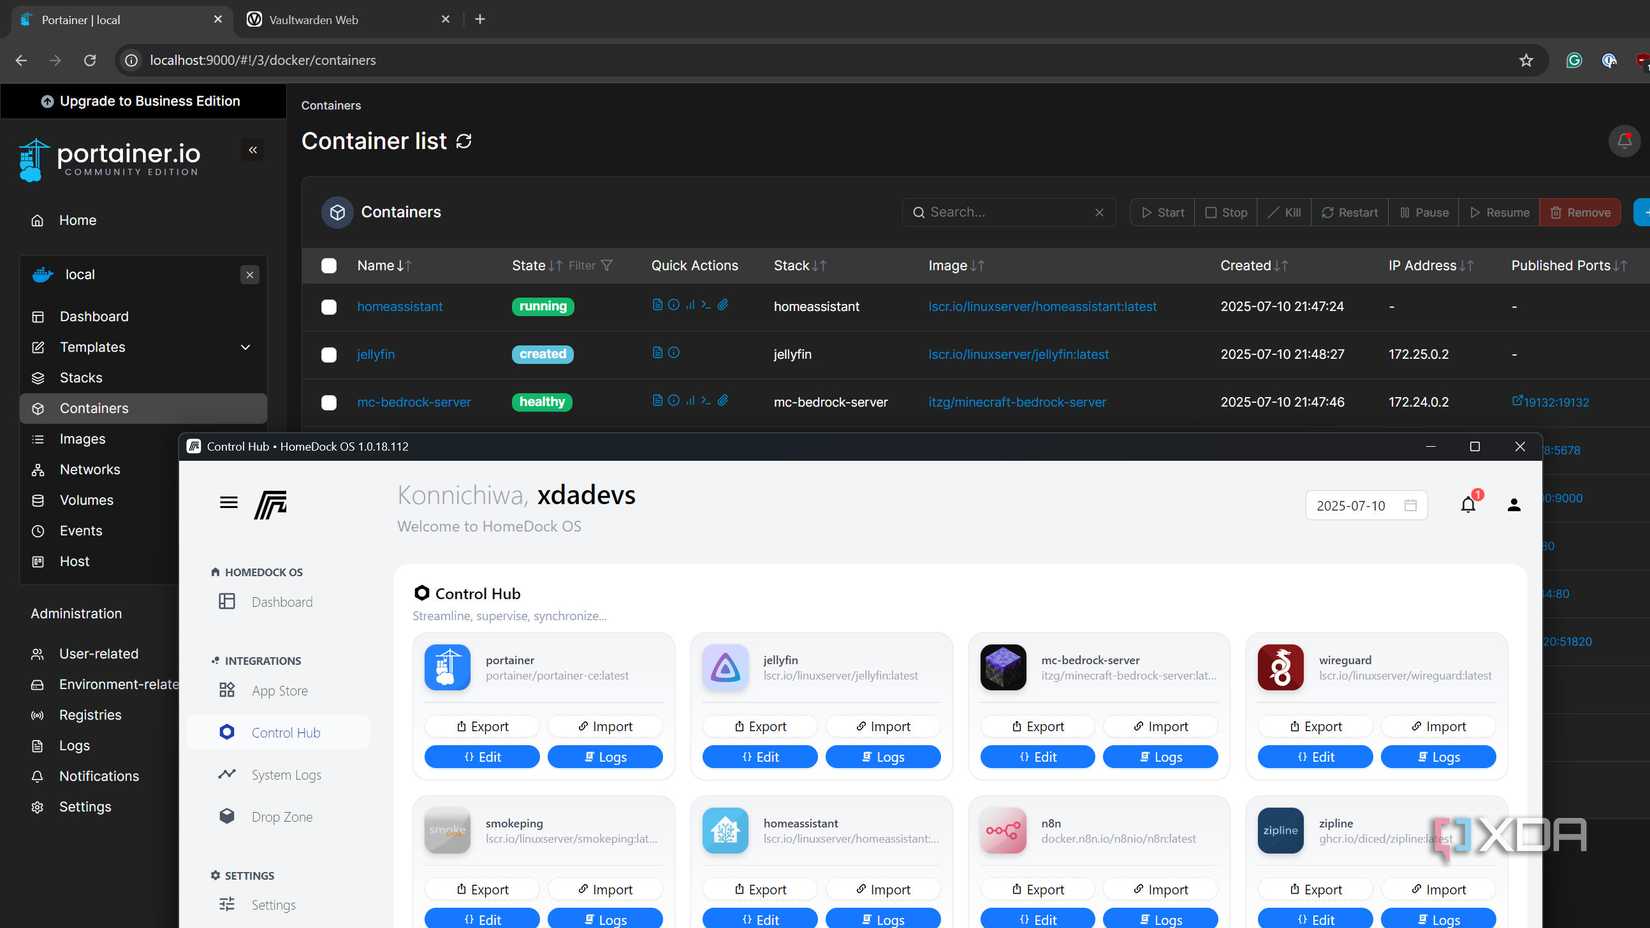Sort containers by Stack
The width and height of the screenshot is (1650, 928).
click(x=800, y=265)
